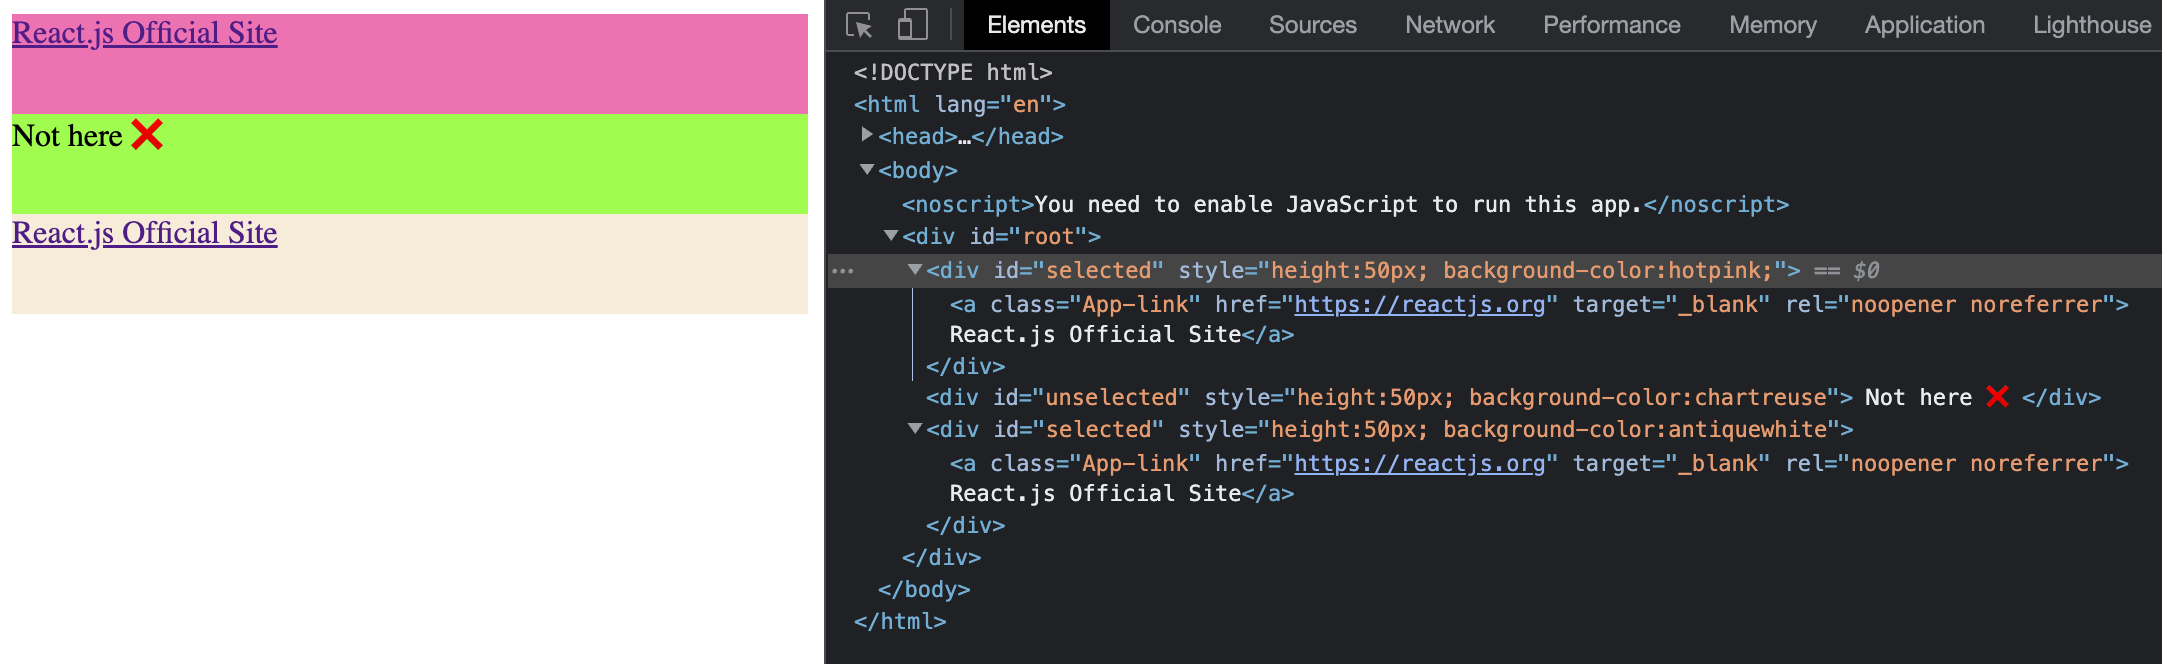
Task: Click the background-color:hotpink style value
Action: (x=1607, y=270)
